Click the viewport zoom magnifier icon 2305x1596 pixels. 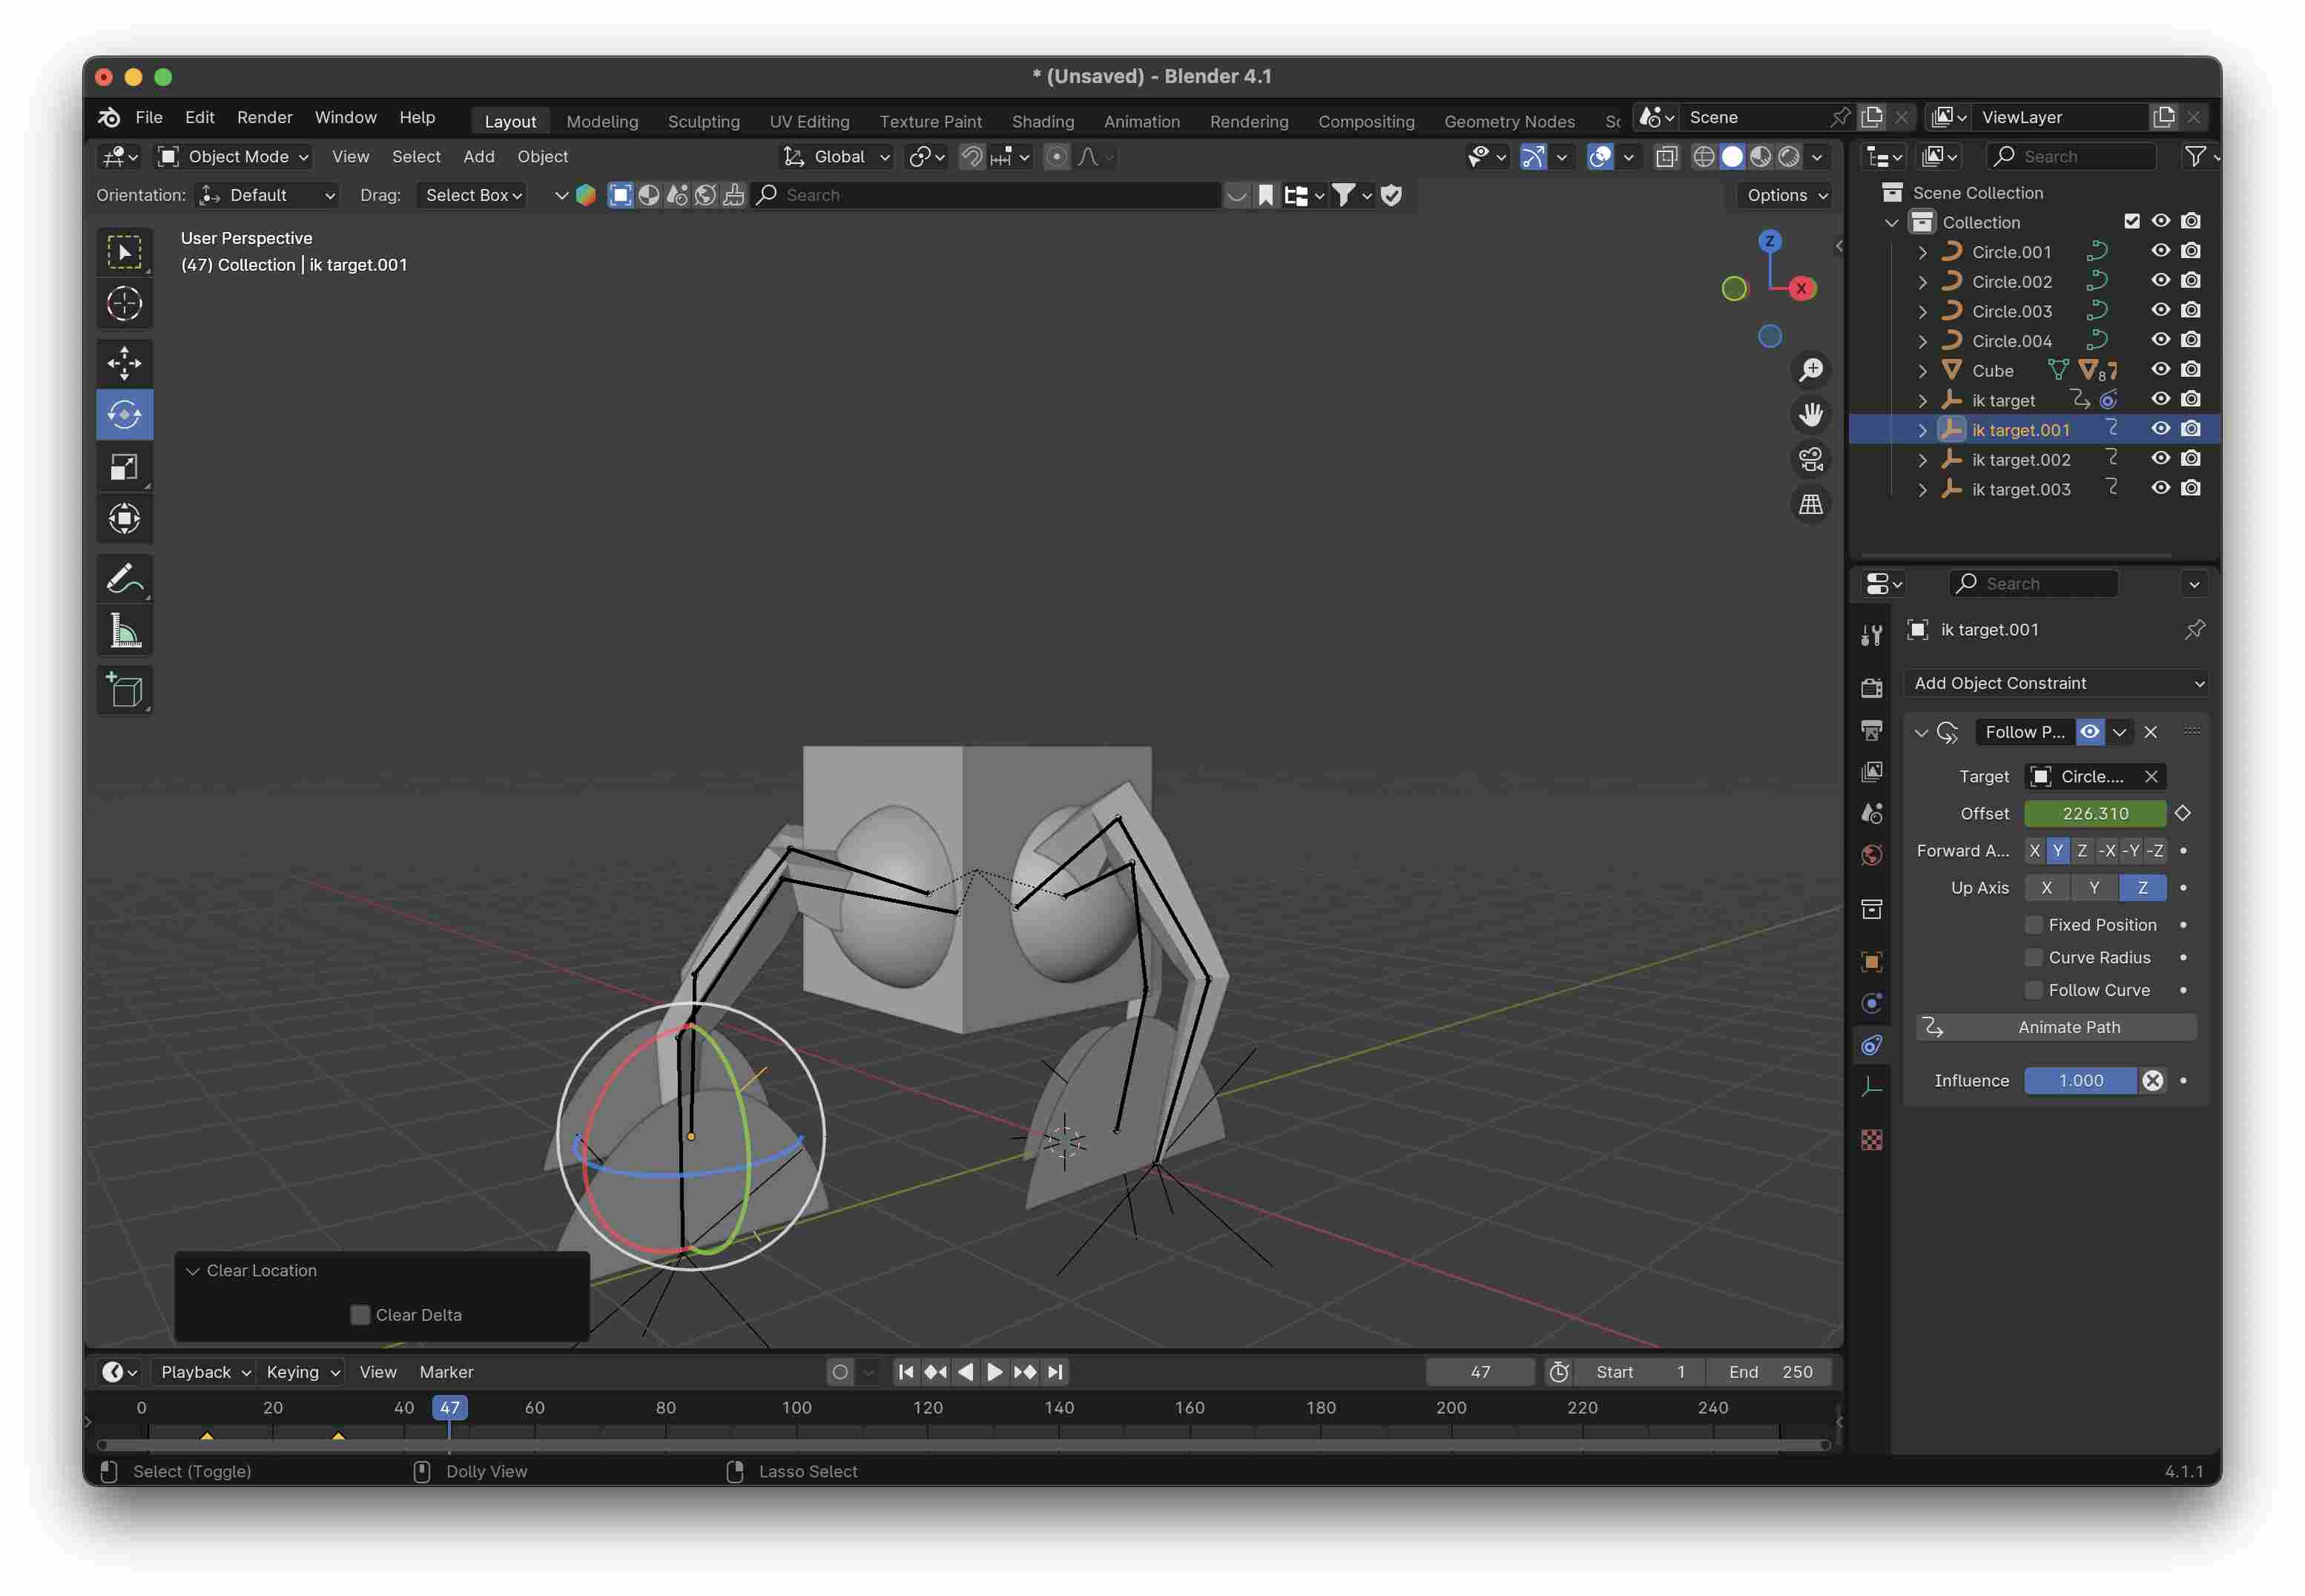point(1810,370)
